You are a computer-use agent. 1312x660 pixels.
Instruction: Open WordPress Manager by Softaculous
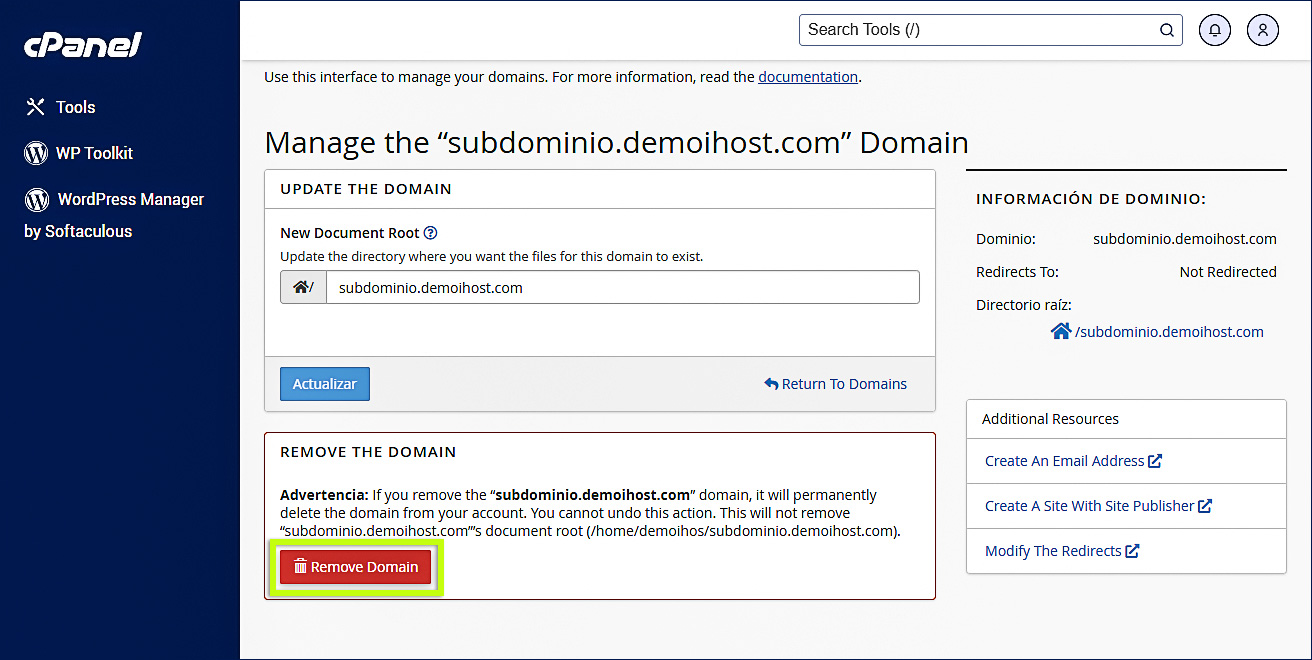coord(114,214)
